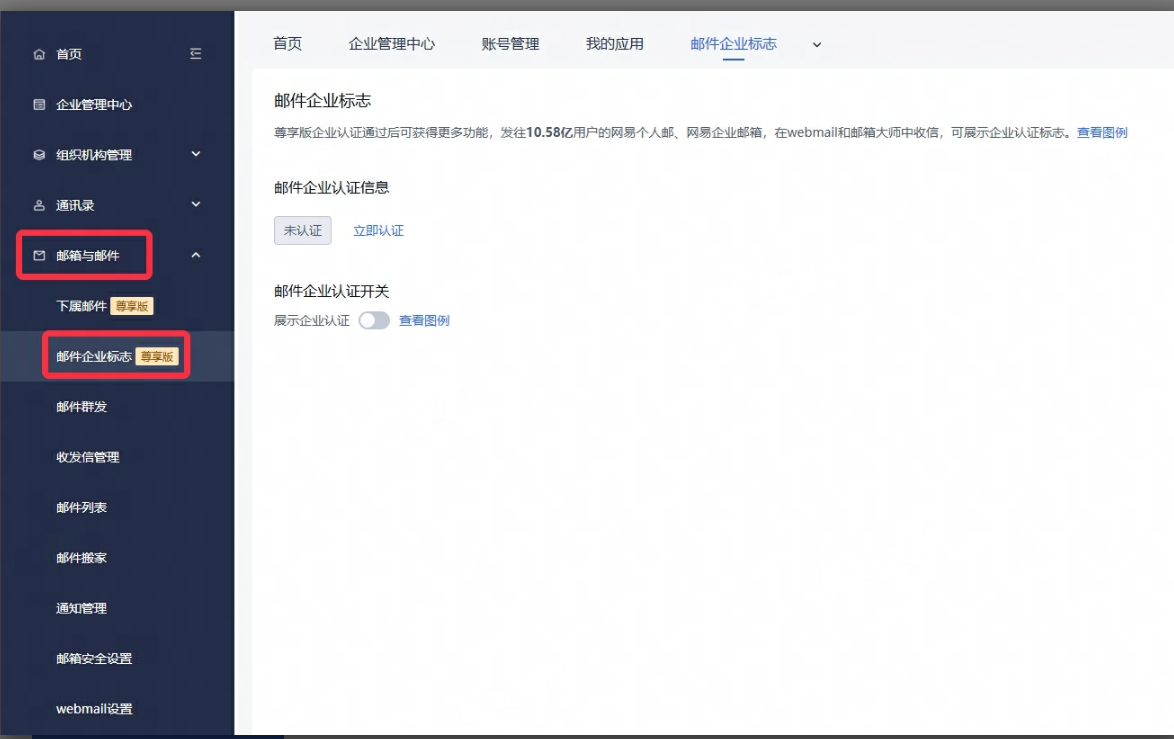Open 邮箱安全设置 in the sidebar
The width and height of the screenshot is (1174, 739).
coord(94,658)
